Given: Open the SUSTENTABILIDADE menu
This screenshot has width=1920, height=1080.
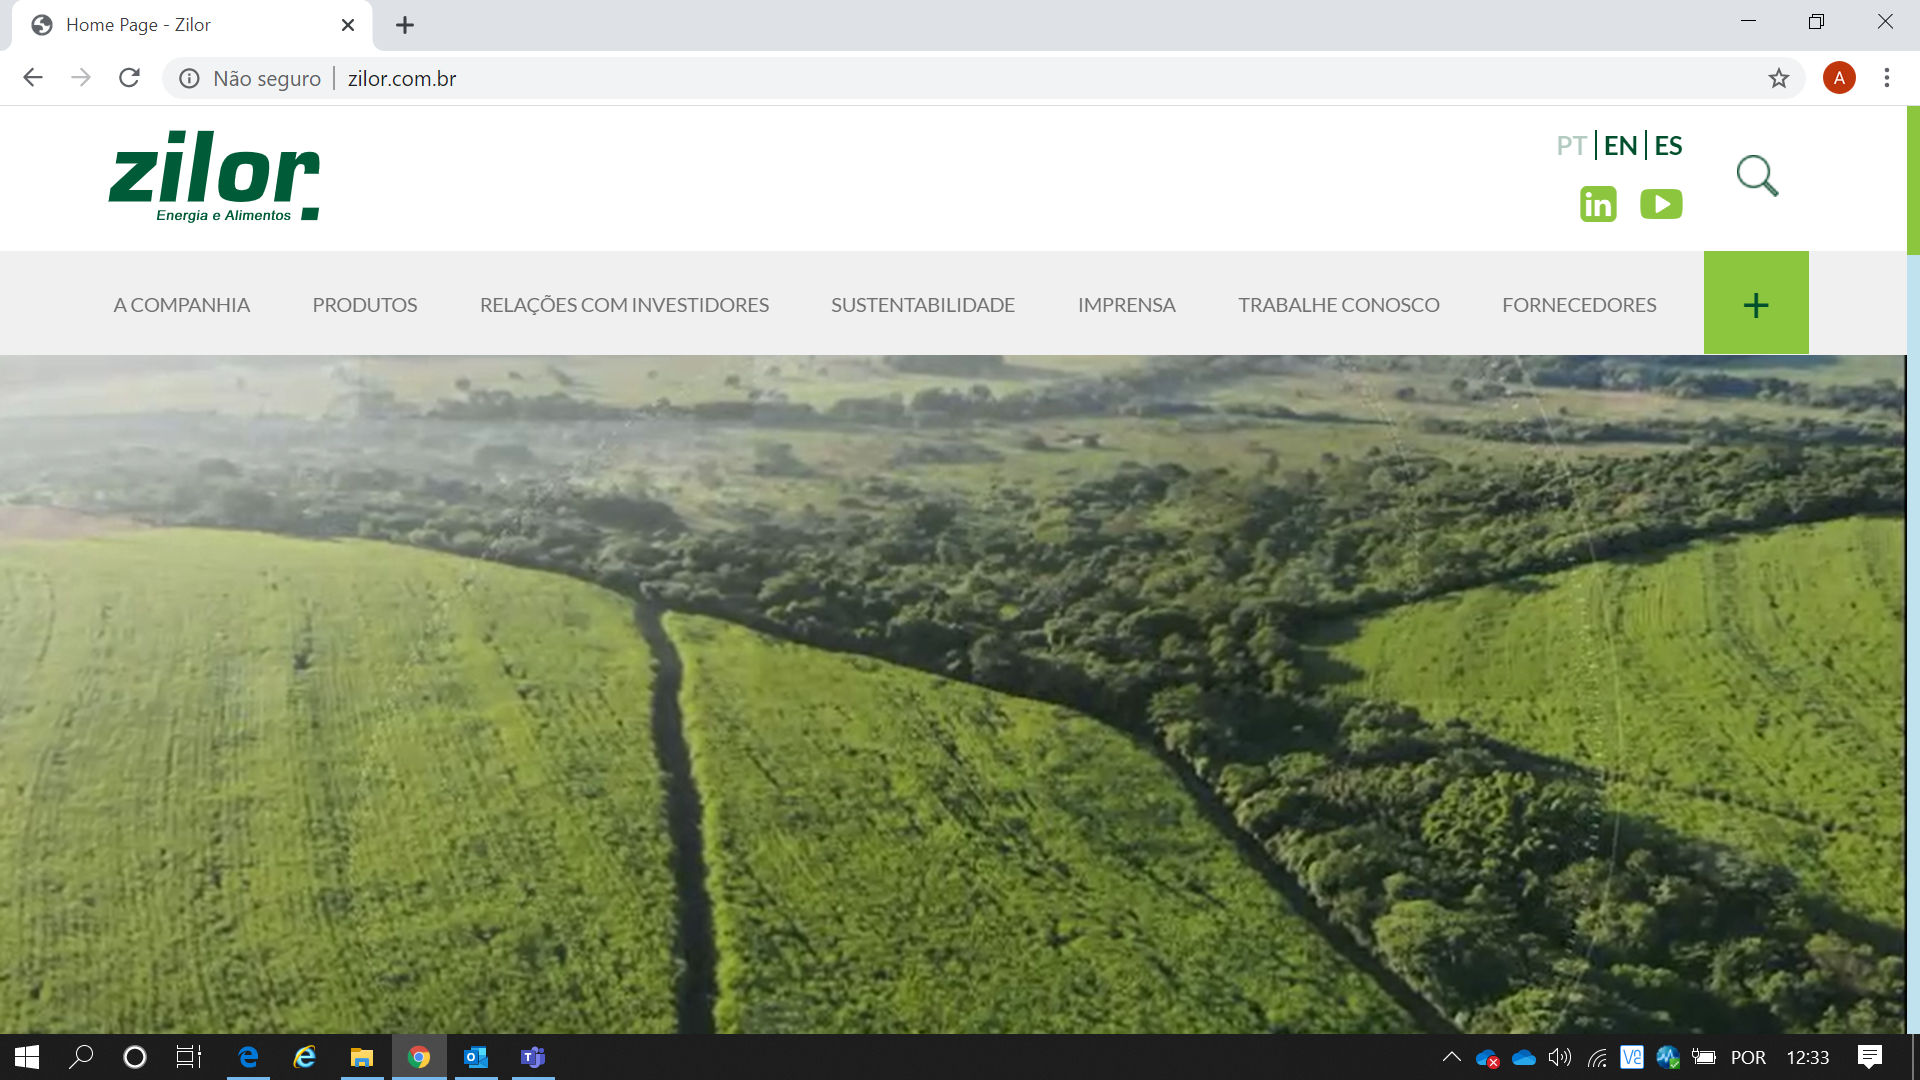Looking at the screenshot, I should point(923,305).
